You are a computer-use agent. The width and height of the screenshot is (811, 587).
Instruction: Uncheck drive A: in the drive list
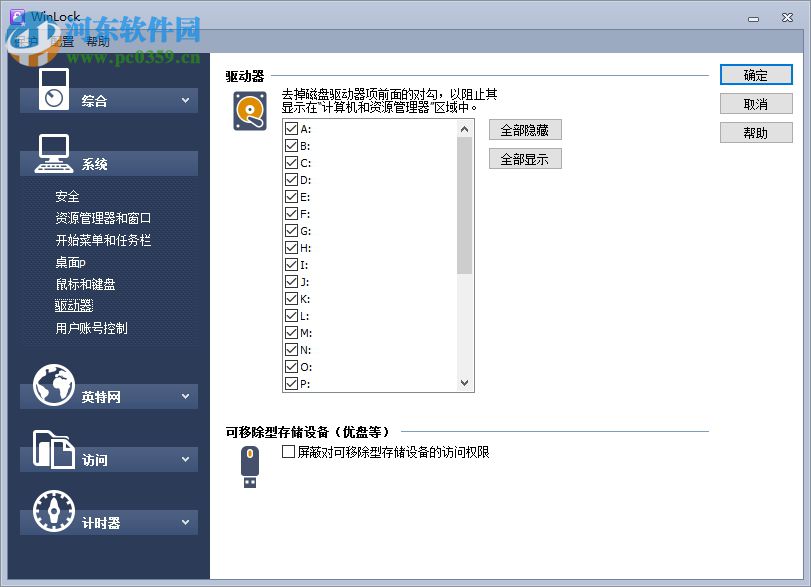point(289,127)
